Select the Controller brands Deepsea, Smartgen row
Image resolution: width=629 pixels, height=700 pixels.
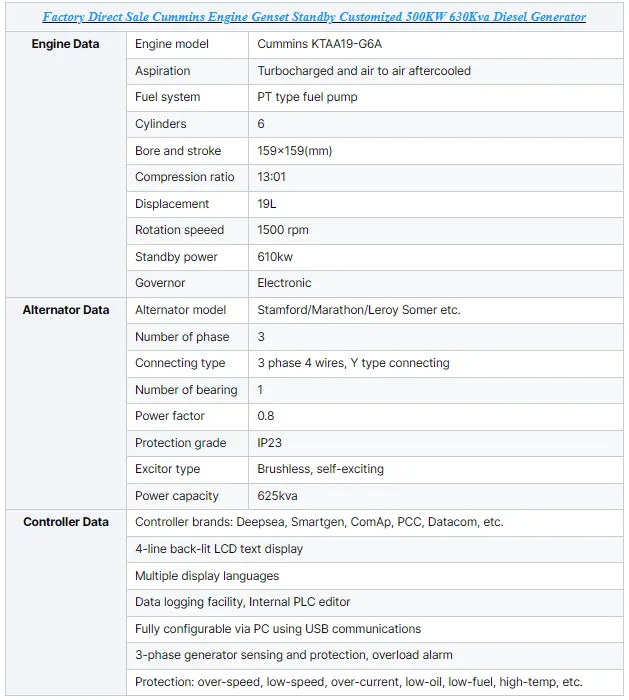375,522
